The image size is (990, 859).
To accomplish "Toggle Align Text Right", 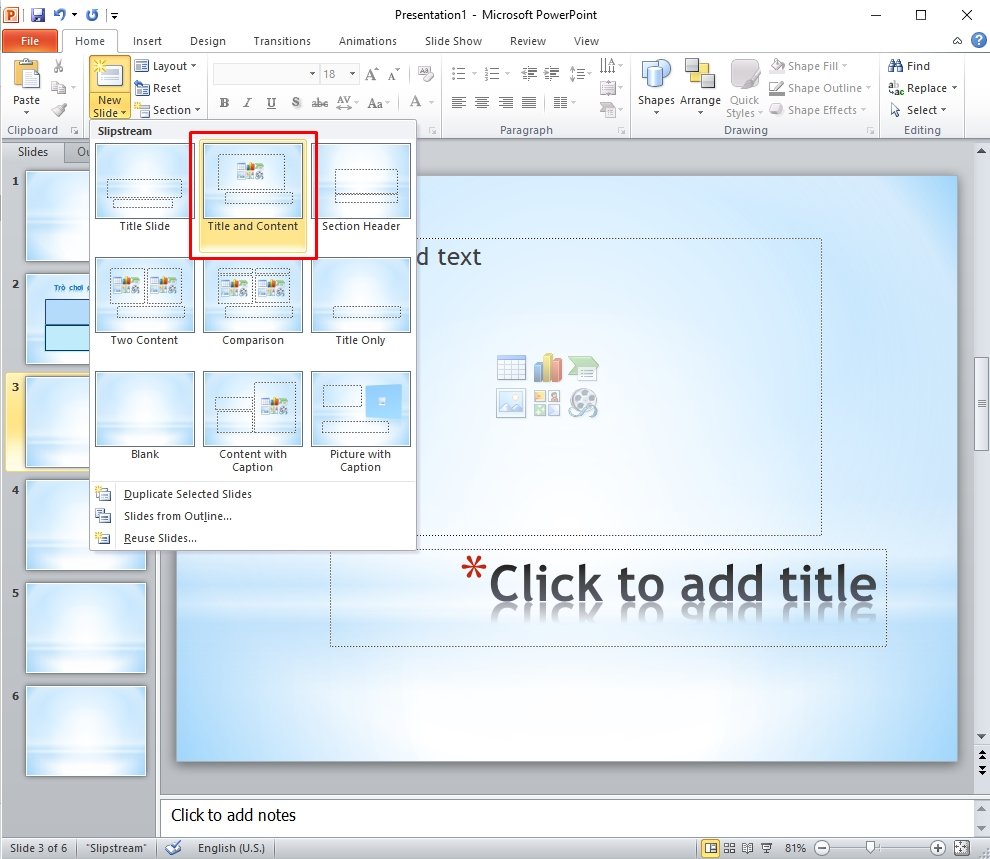I will tap(506, 102).
